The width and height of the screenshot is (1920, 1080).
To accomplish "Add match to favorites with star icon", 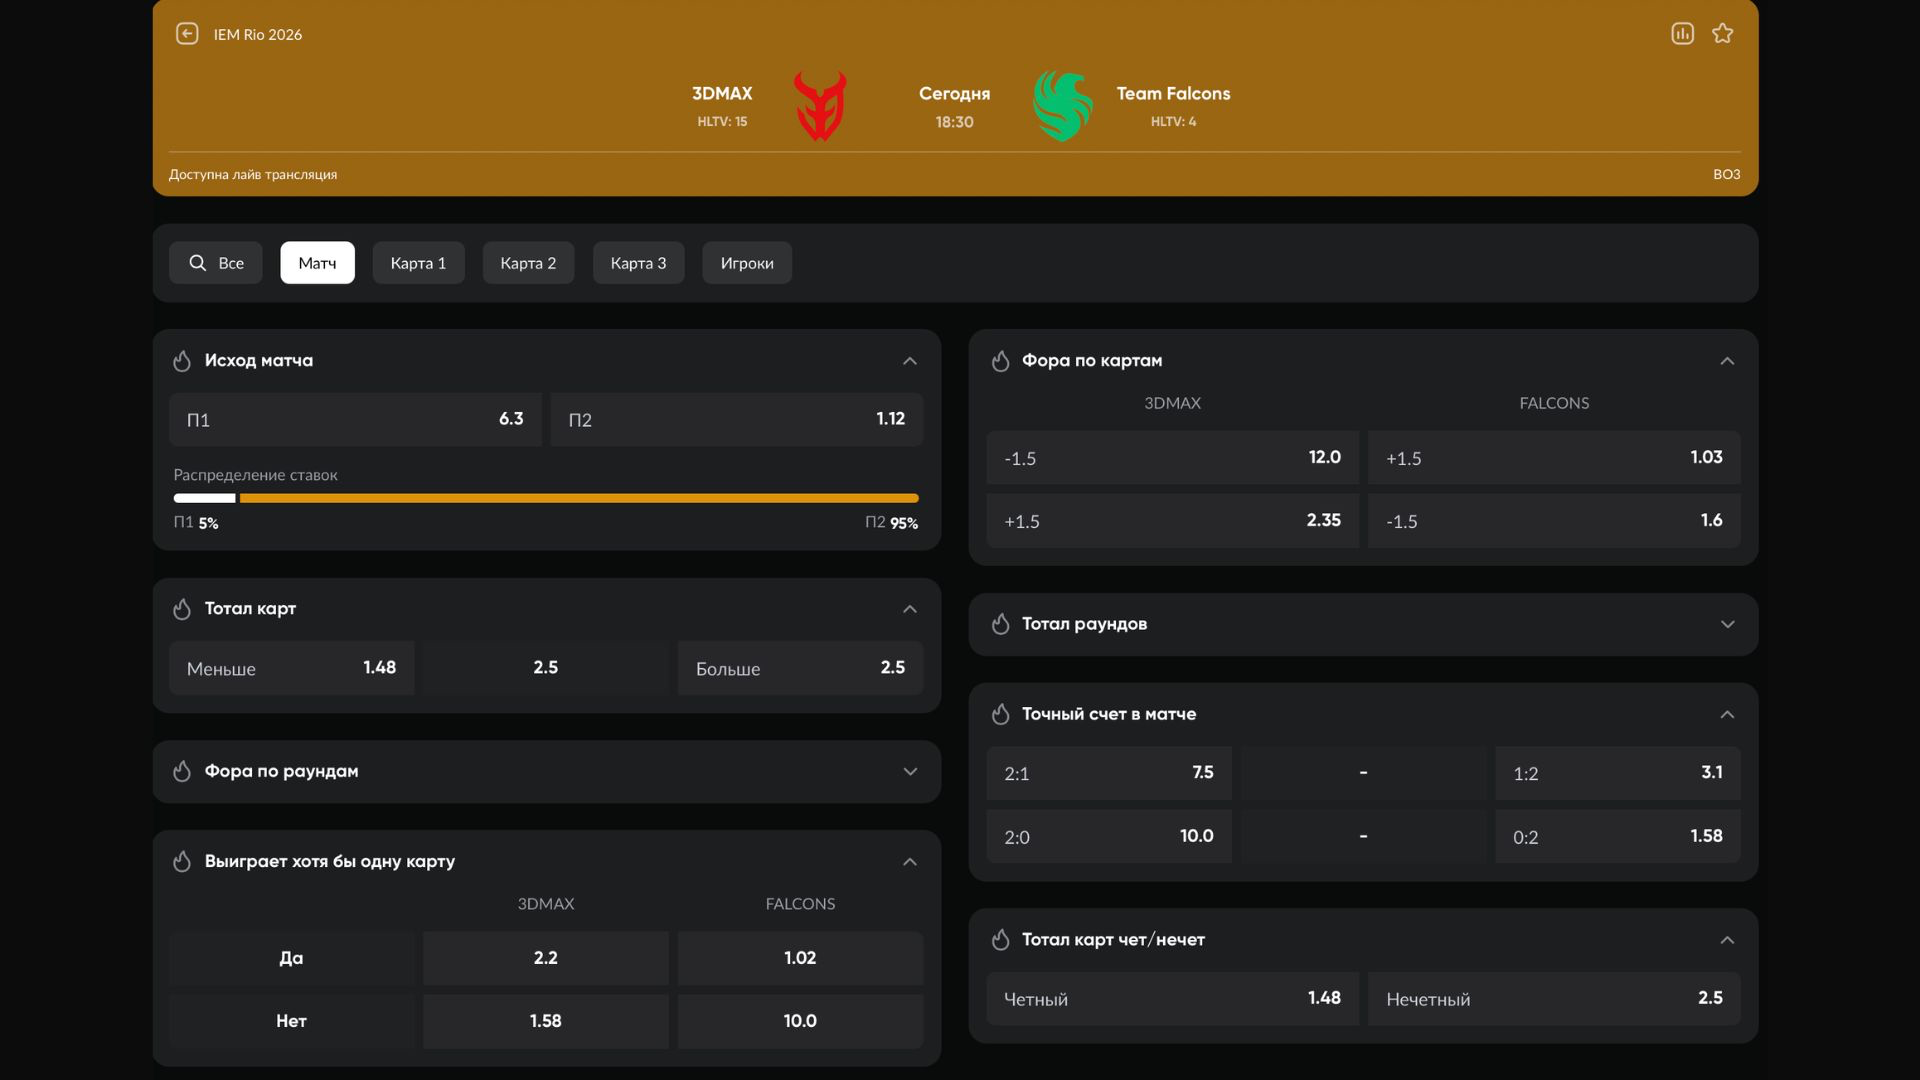I will click(1722, 34).
